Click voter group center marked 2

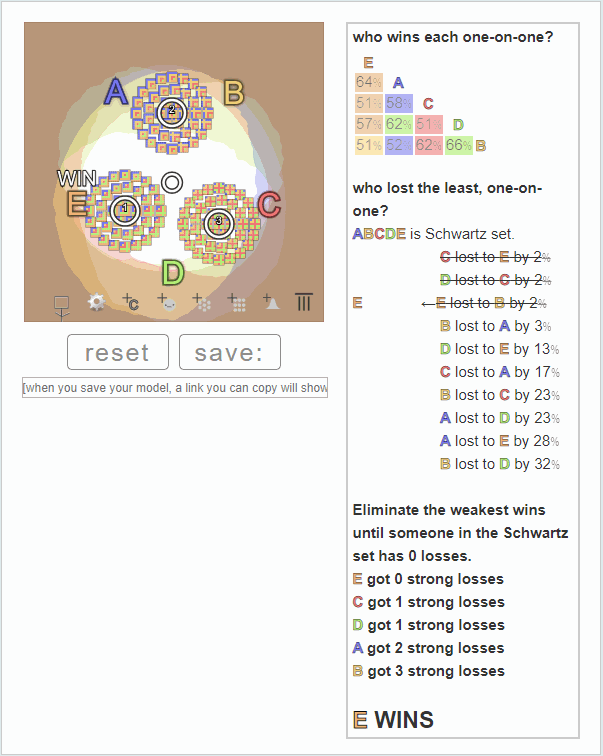click(172, 112)
